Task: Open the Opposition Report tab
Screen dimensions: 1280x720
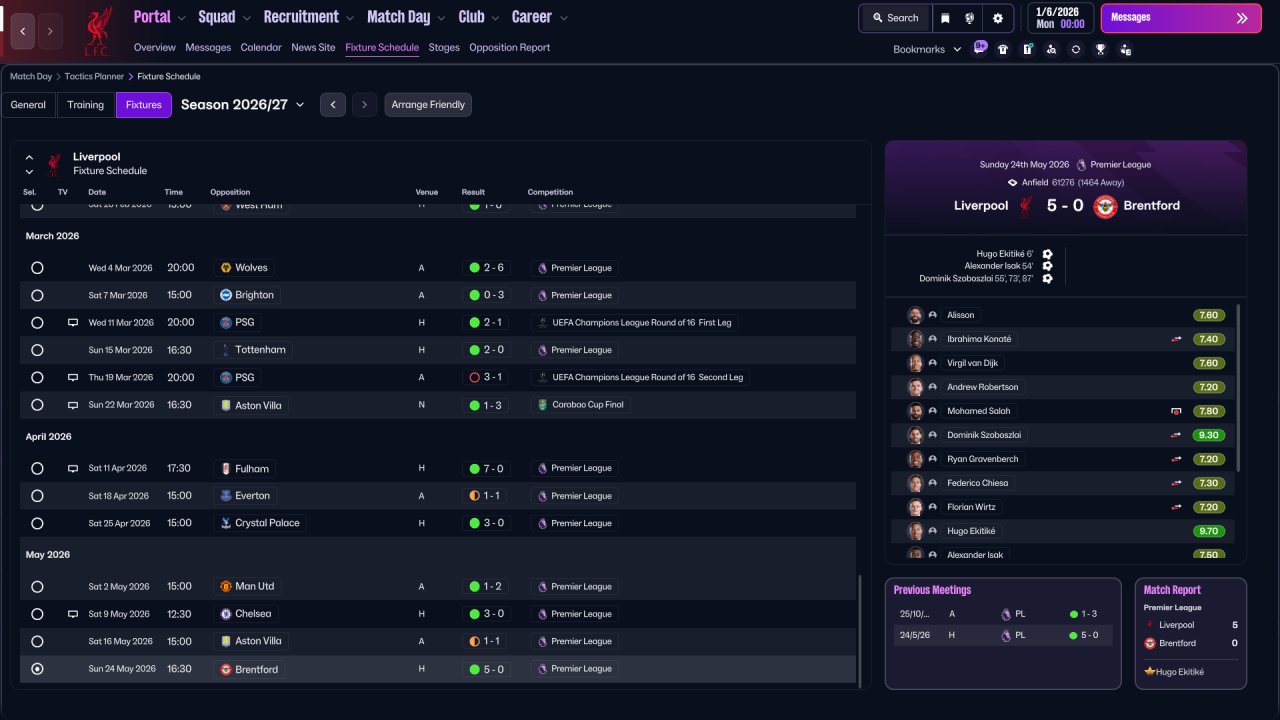Action: [509, 47]
